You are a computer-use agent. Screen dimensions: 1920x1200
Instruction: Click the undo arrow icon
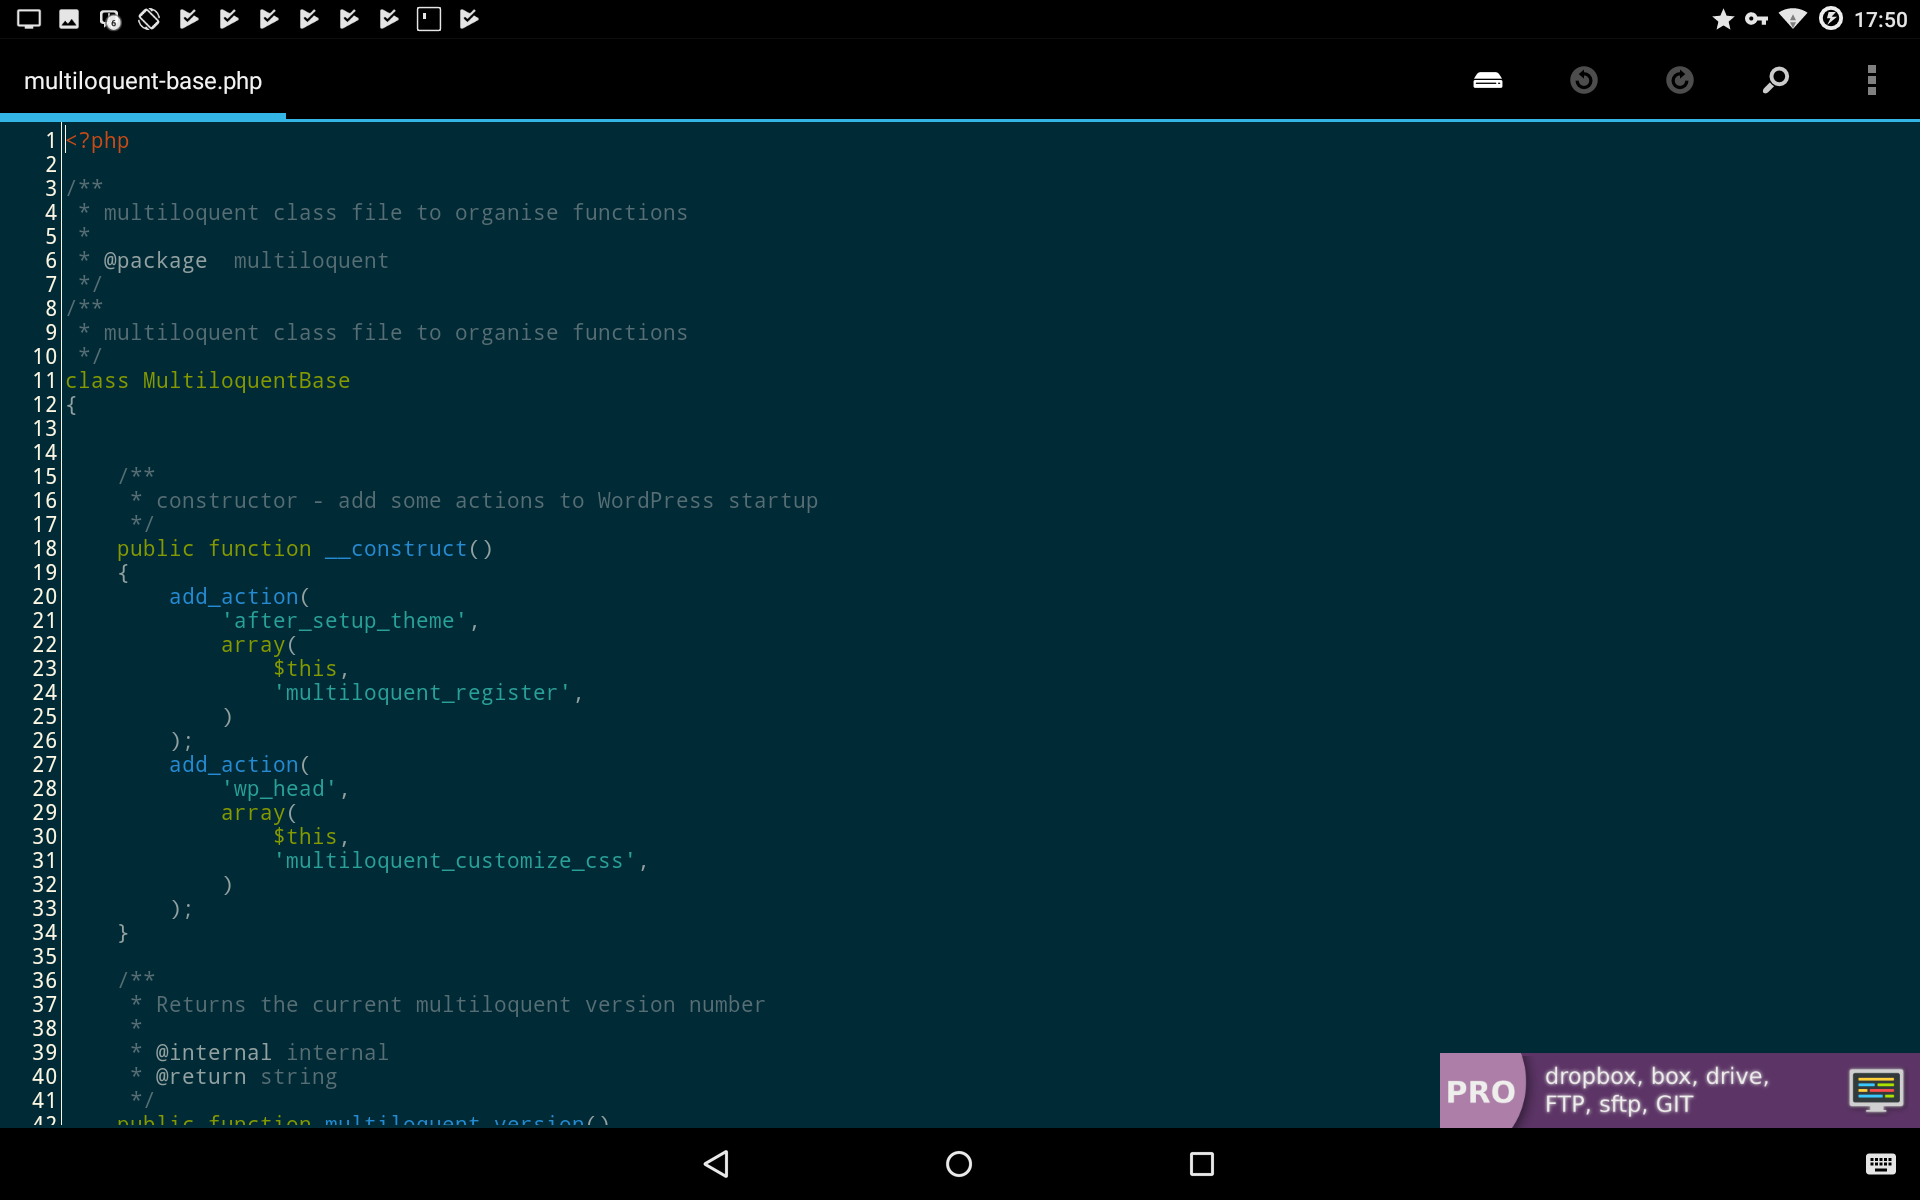pyautogui.click(x=1583, y=80)
